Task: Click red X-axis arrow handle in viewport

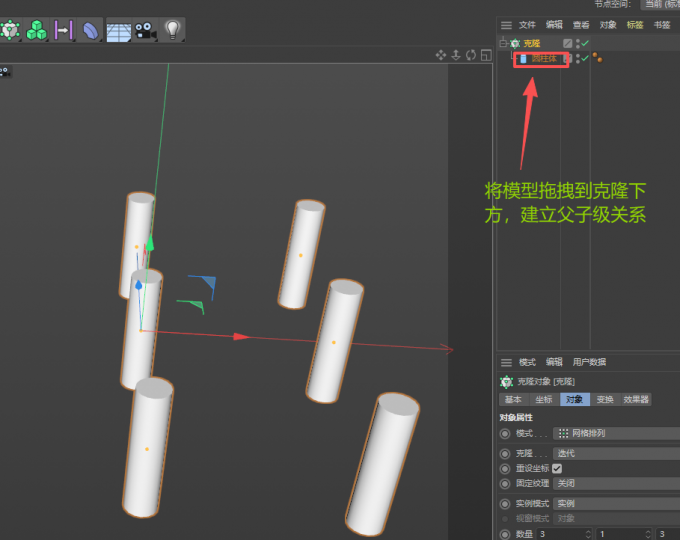Action: tap(241, 337)
